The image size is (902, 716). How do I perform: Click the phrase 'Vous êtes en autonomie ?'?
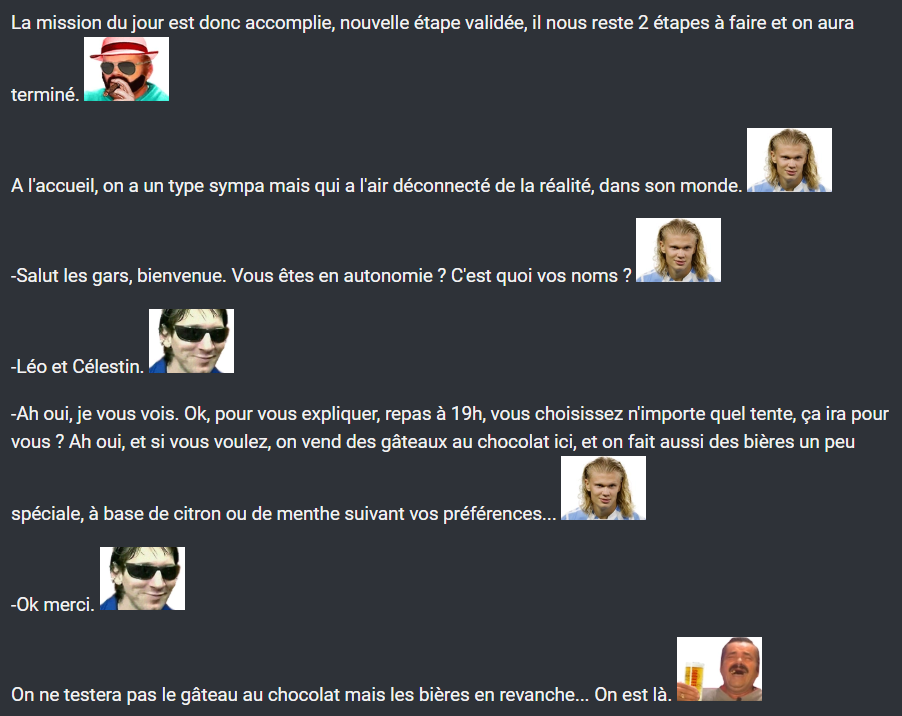[x=339, y=275]
